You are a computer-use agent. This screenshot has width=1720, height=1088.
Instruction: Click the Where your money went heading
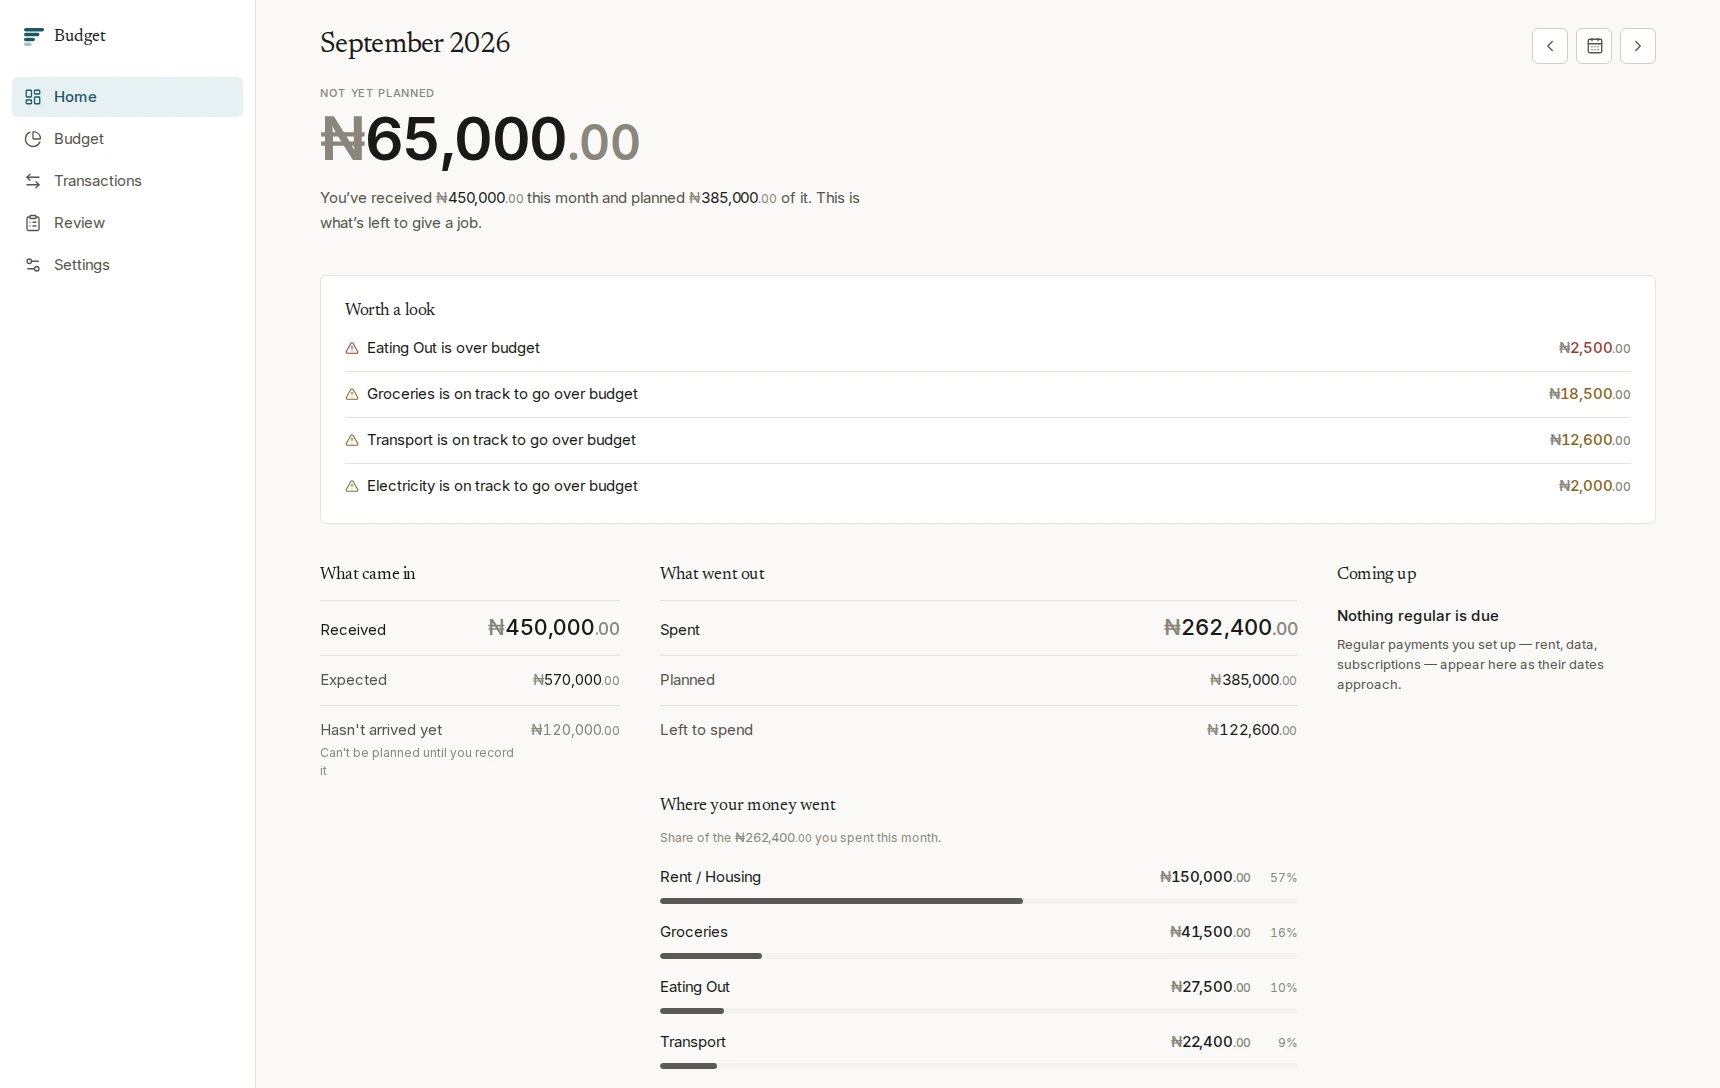click(x=748, y=805)
